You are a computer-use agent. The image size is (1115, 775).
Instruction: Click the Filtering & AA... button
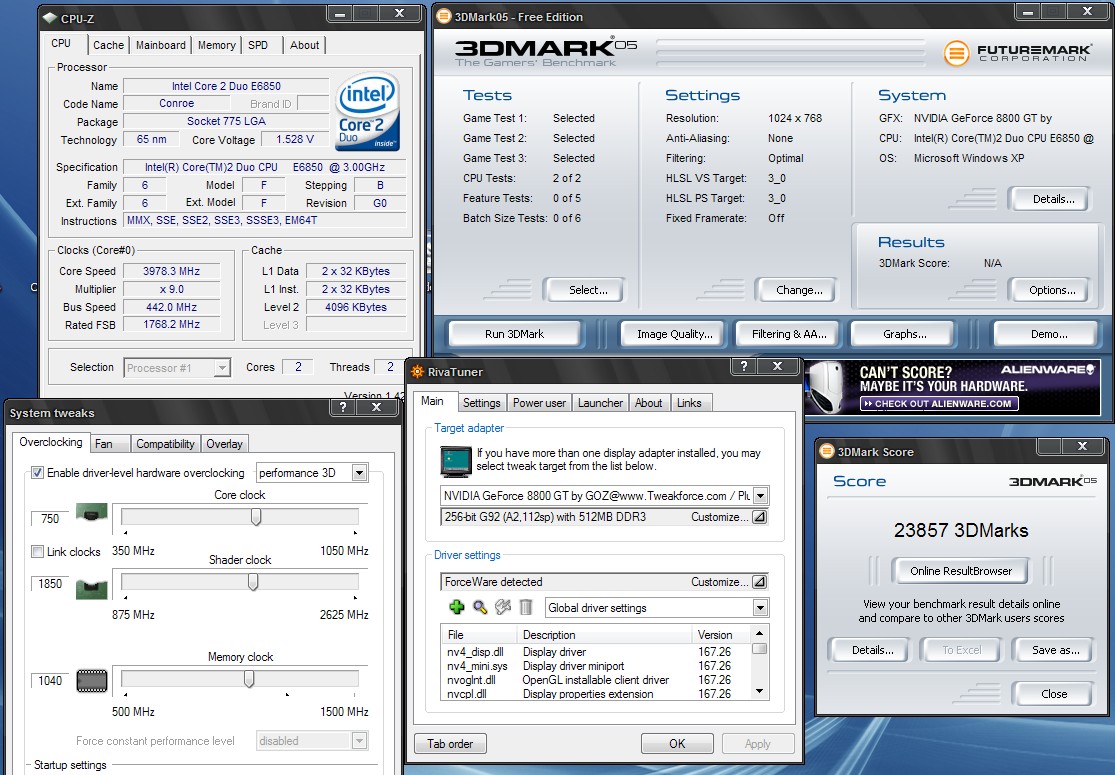pyautogui.click(x=789, y=334)
